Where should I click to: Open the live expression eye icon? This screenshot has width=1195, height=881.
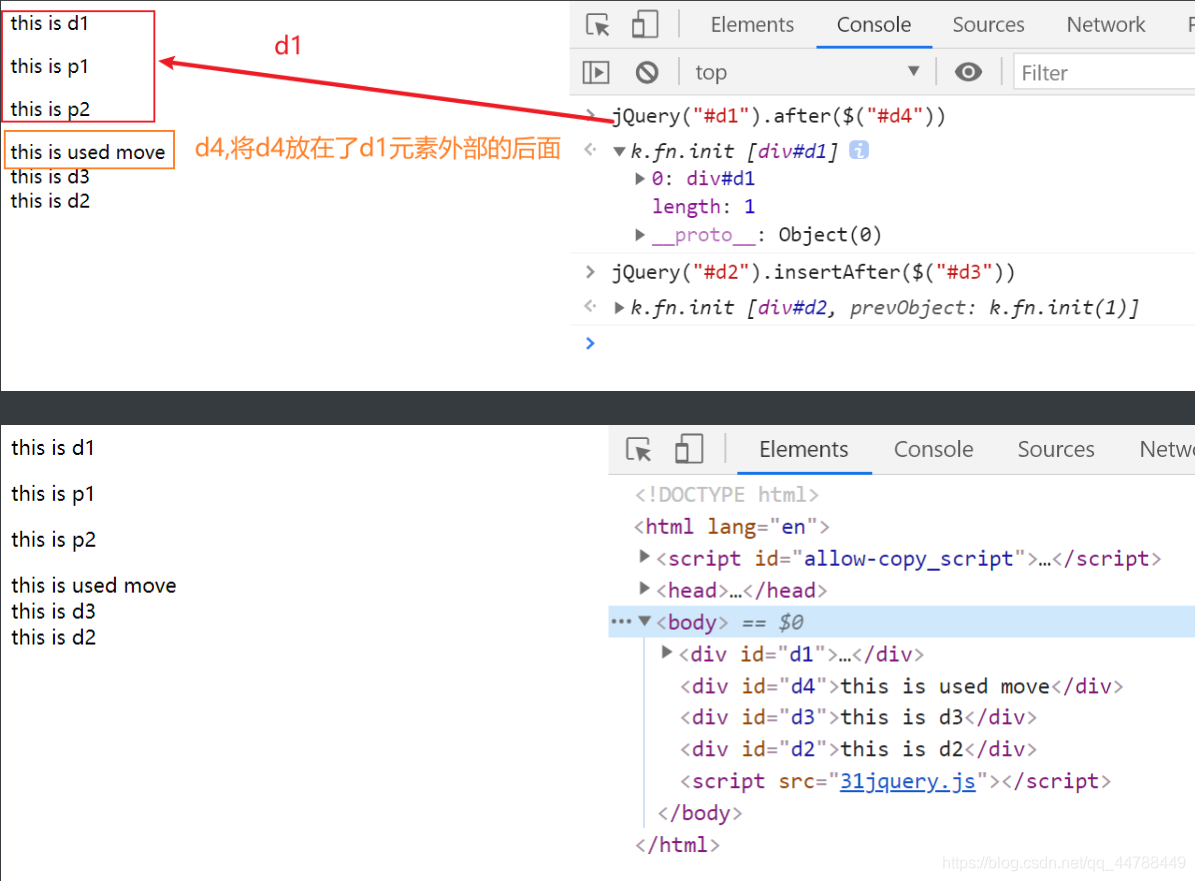[968, 72]
